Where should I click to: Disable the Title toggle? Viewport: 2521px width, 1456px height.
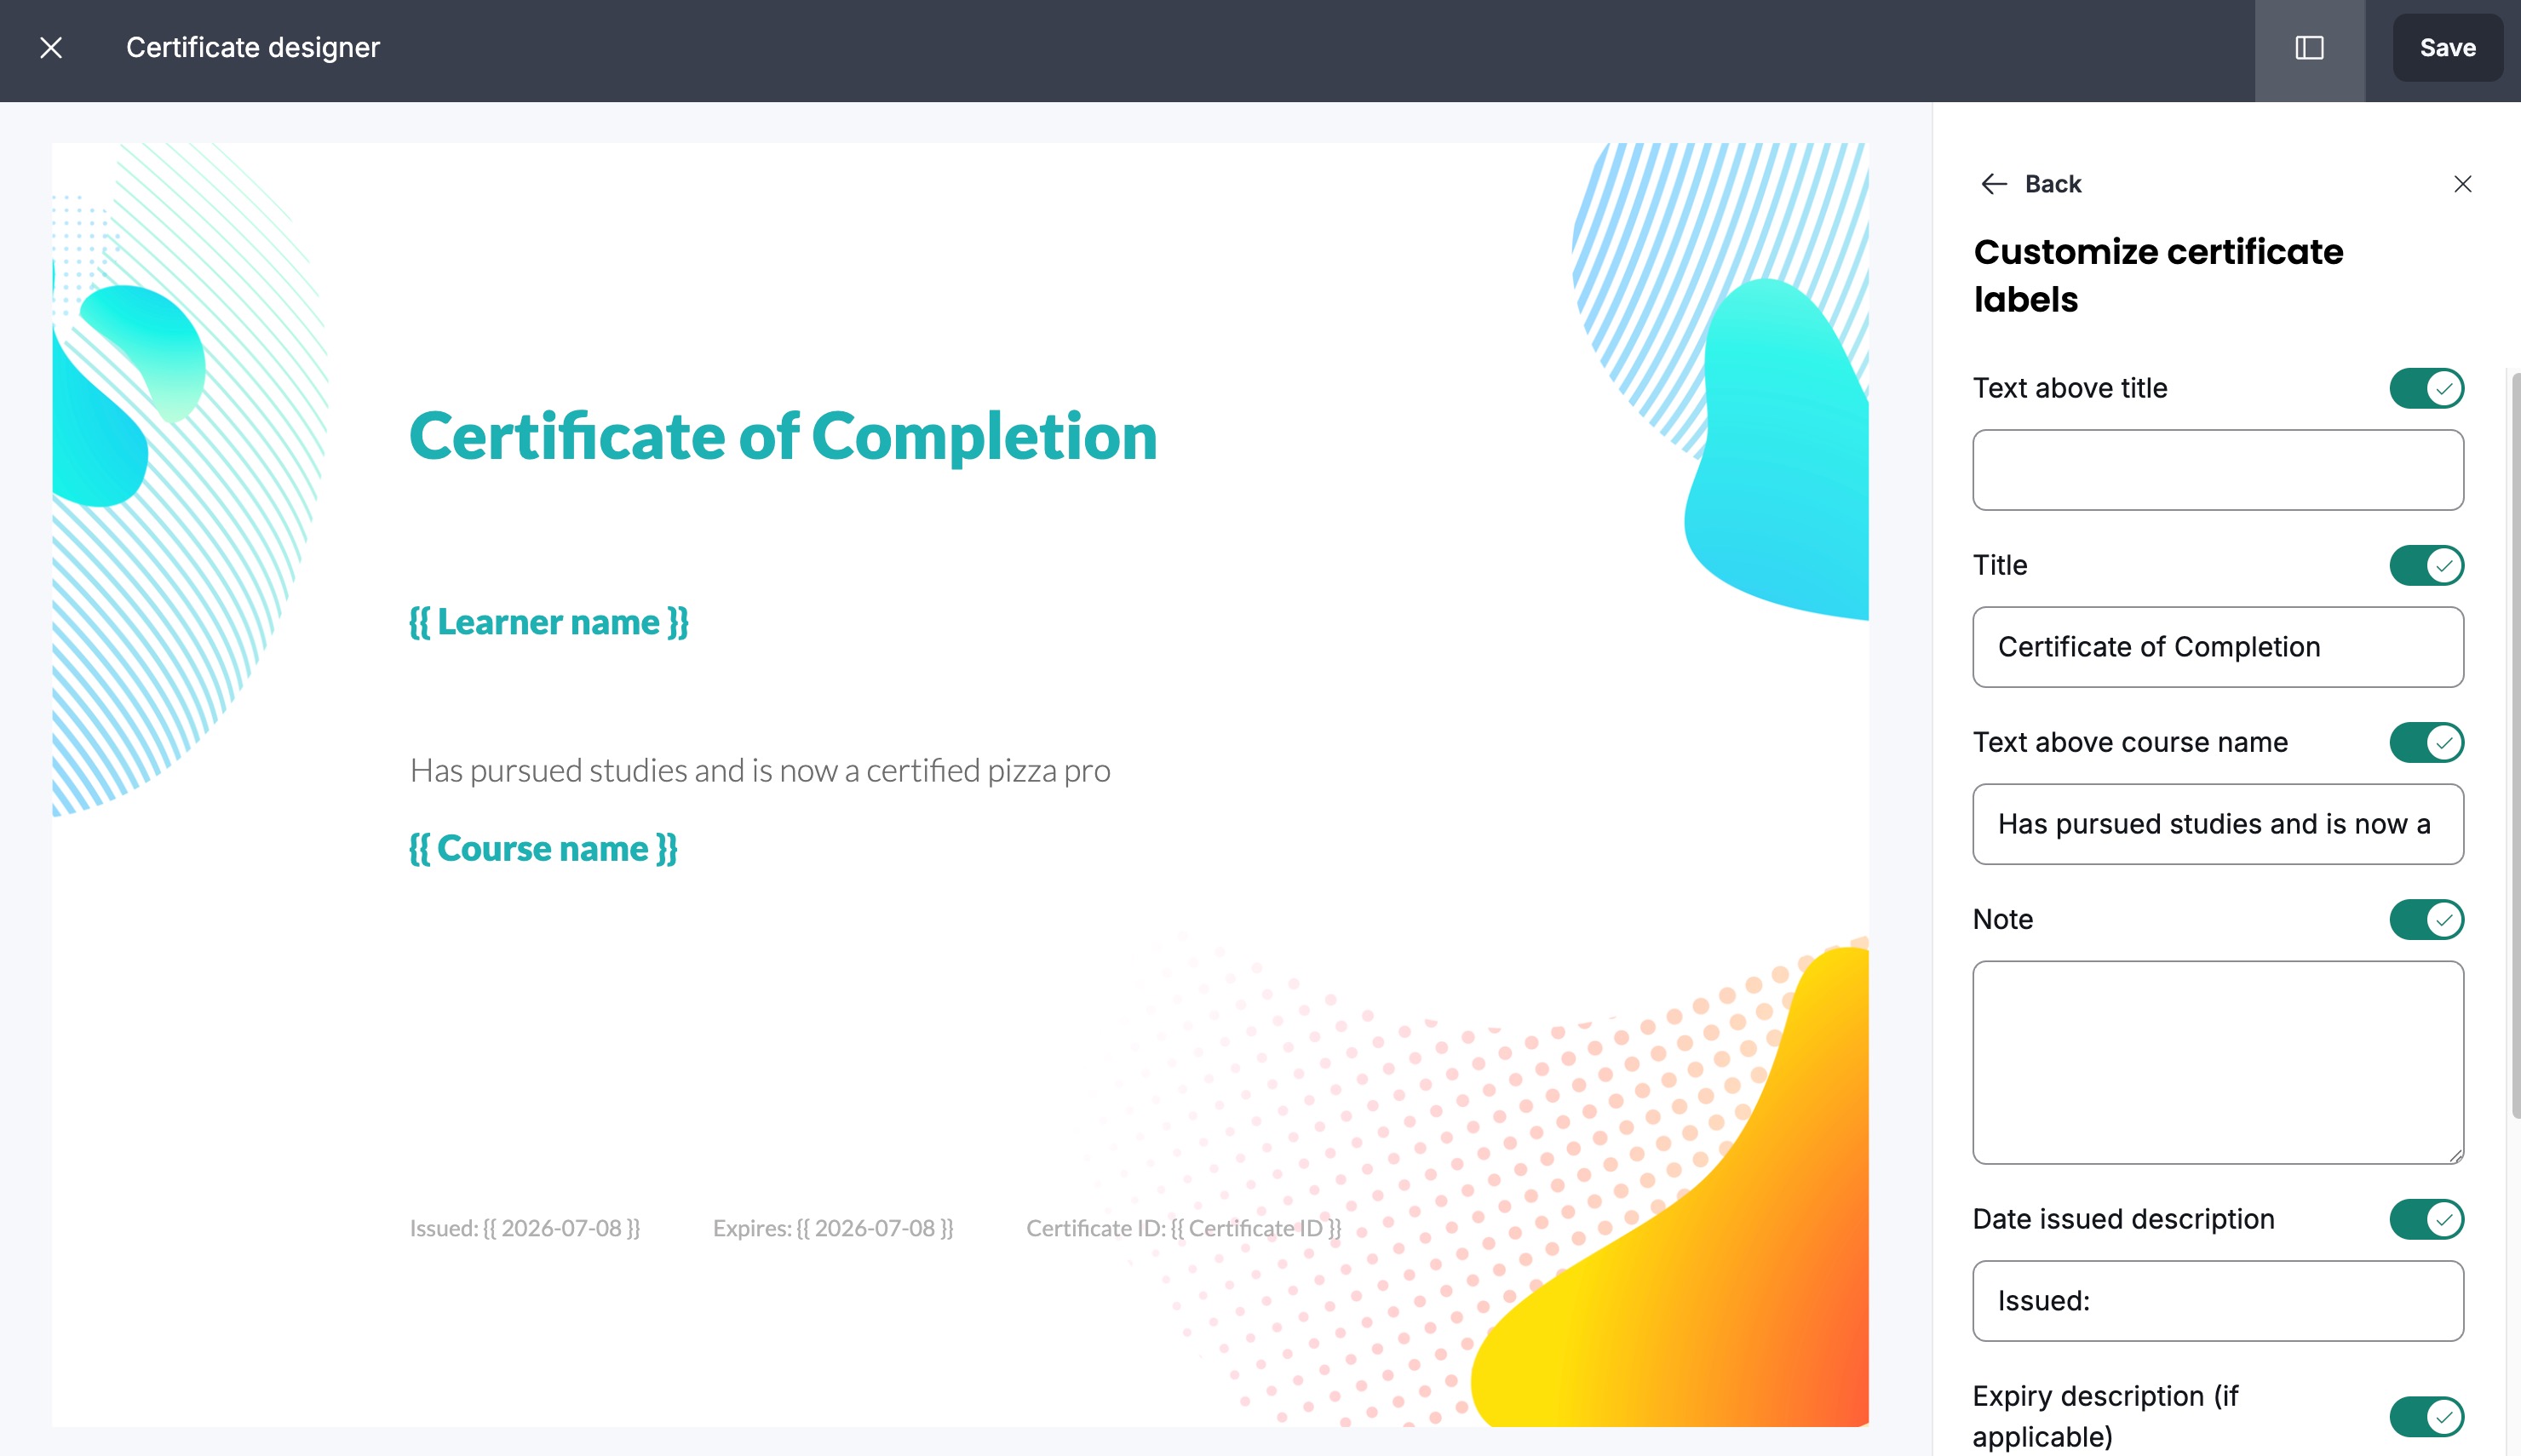pos(2426,565)
